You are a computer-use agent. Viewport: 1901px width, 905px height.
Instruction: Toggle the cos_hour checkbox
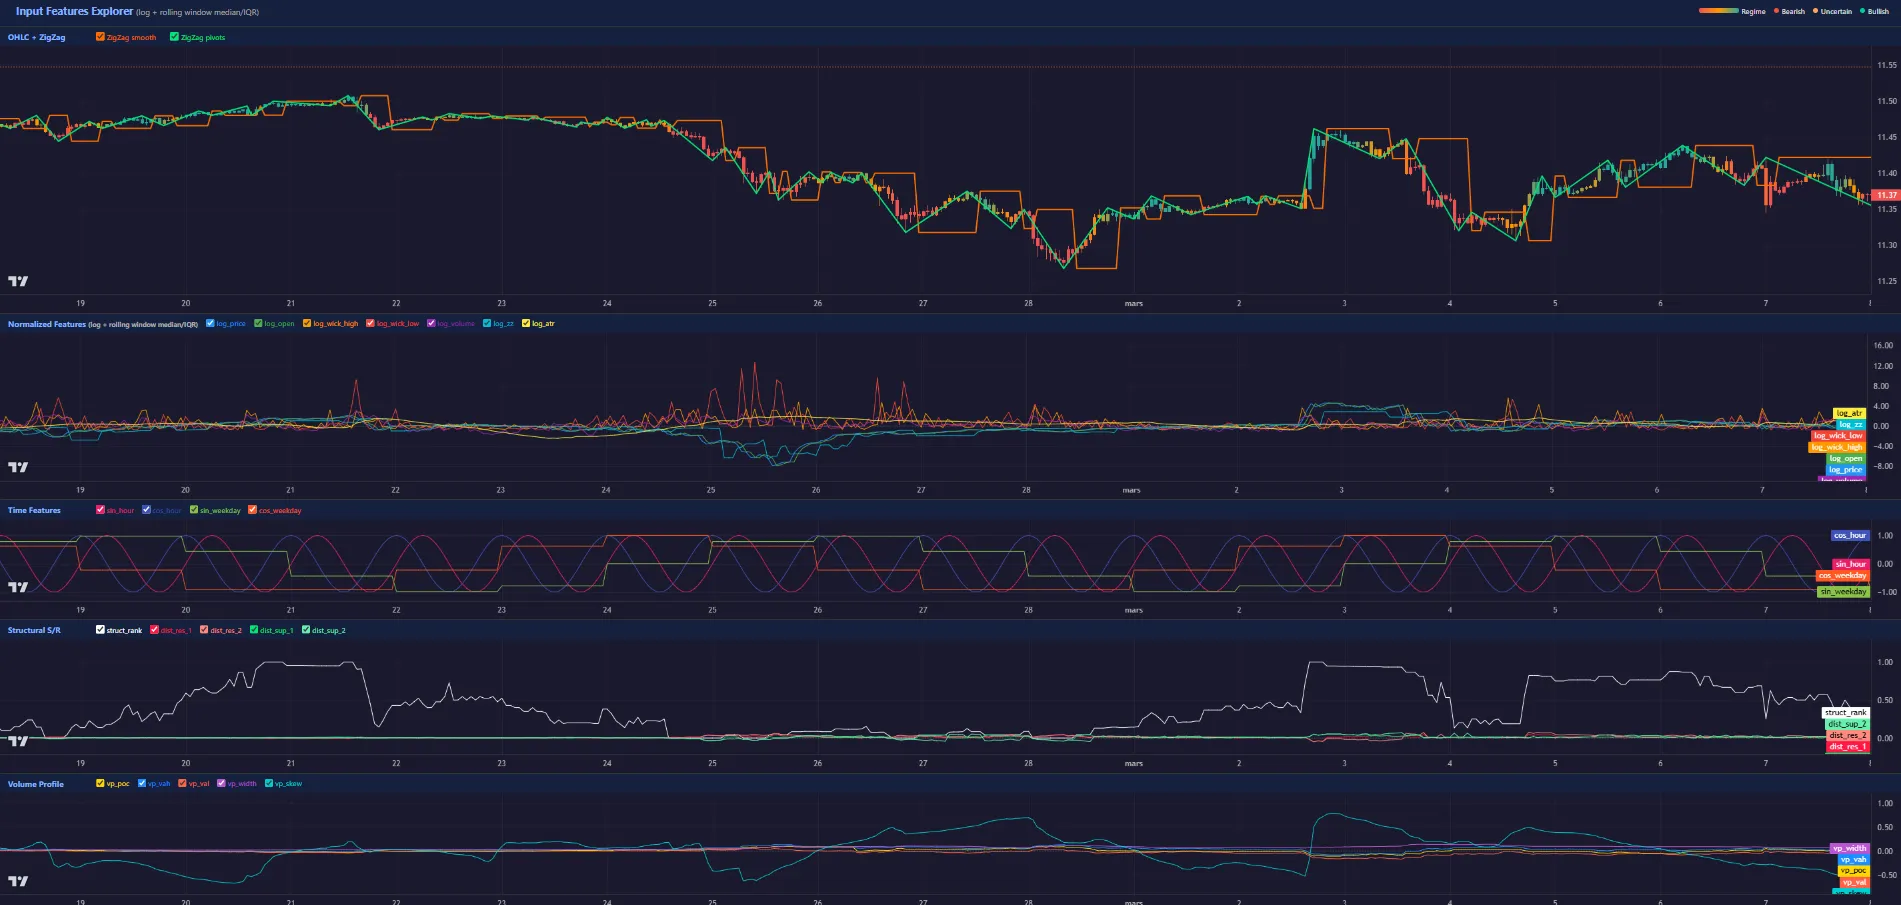146,510
